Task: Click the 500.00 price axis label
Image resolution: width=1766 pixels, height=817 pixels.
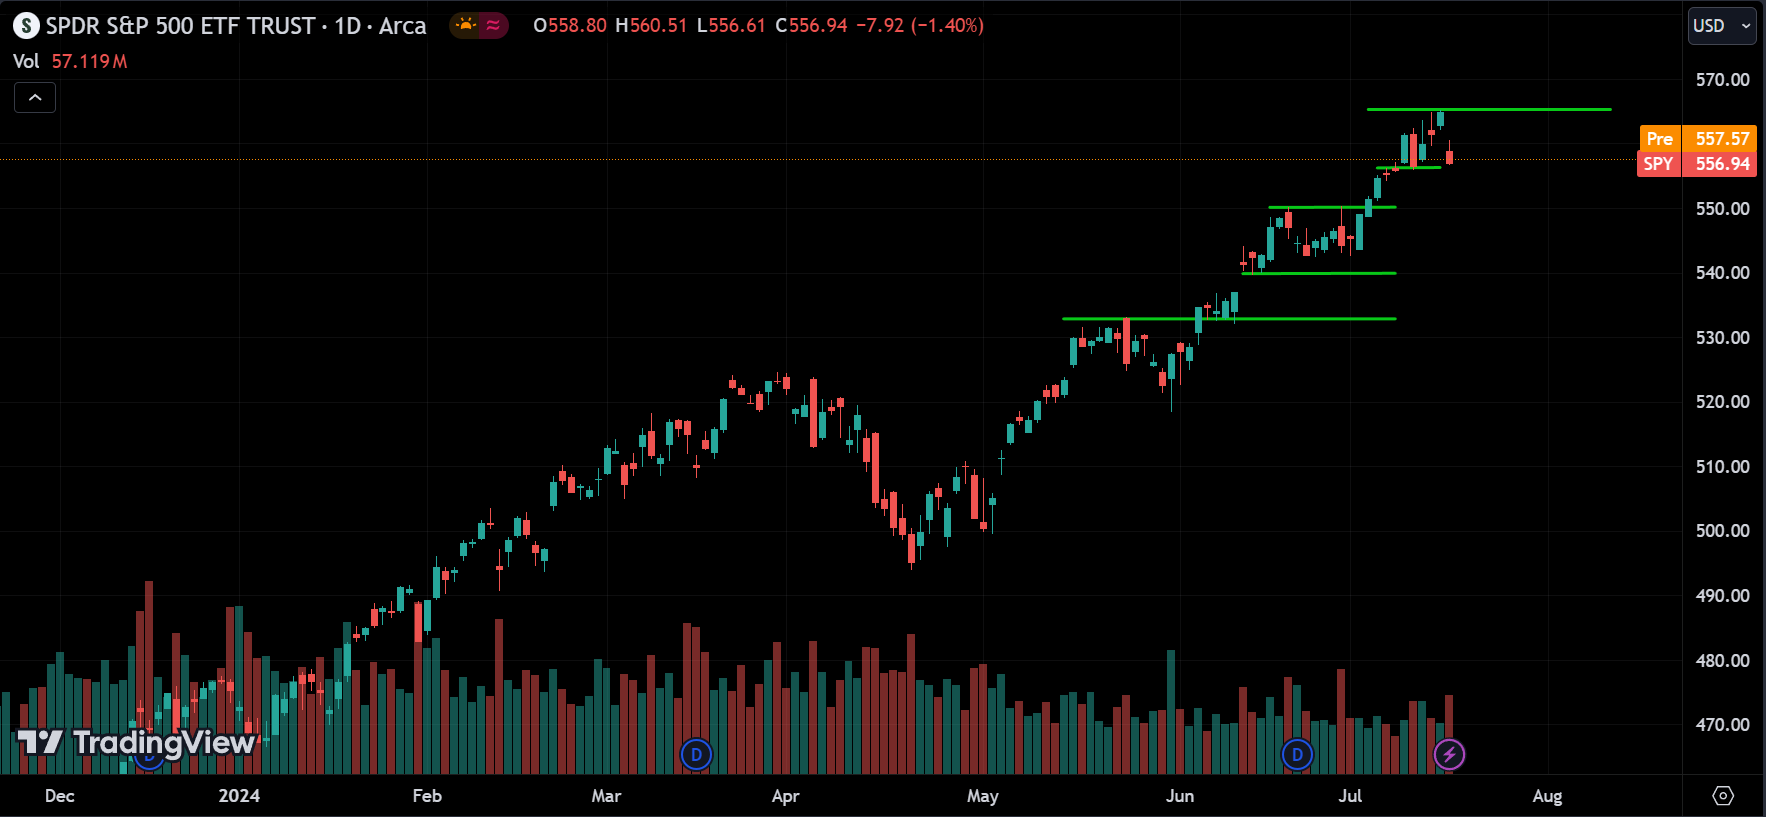Action: 1722,531
